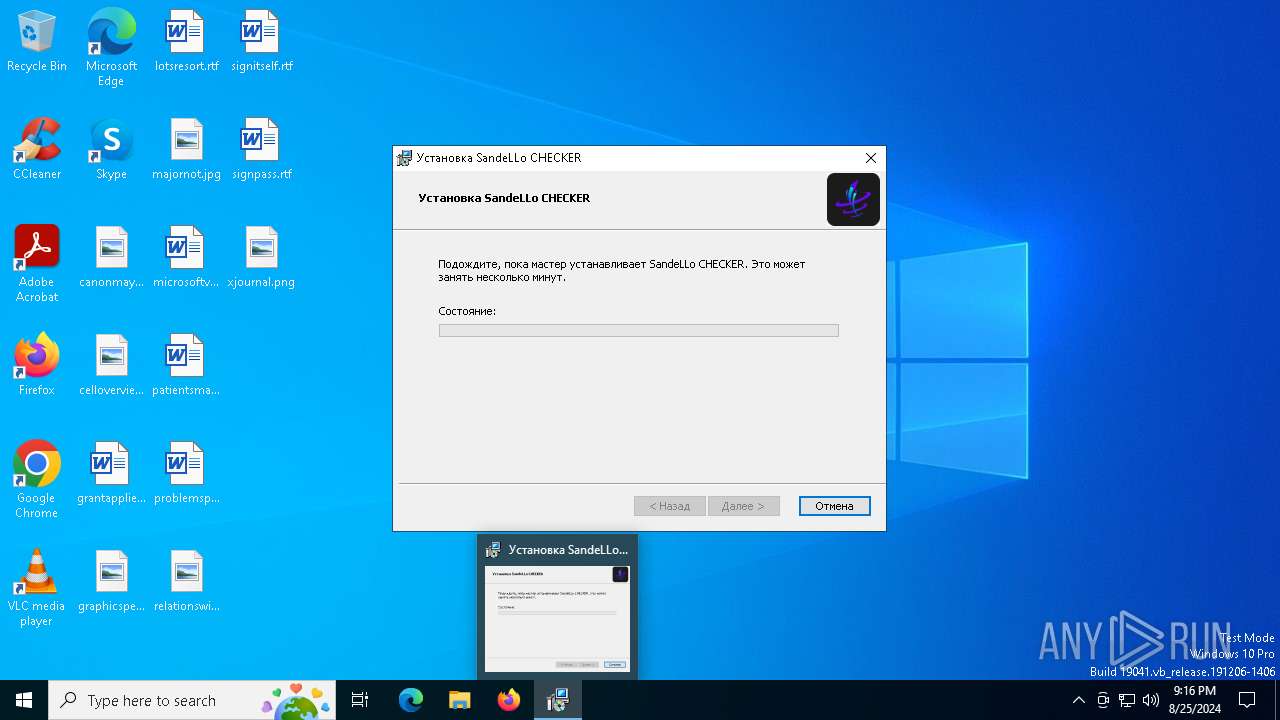Select microsoftv document on desktop

[186, 257]
